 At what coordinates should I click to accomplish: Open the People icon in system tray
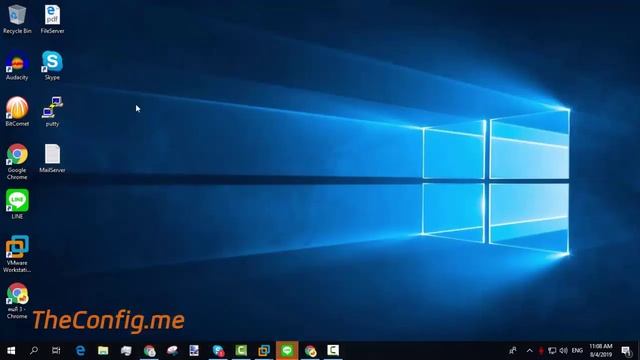coord(513,351)
